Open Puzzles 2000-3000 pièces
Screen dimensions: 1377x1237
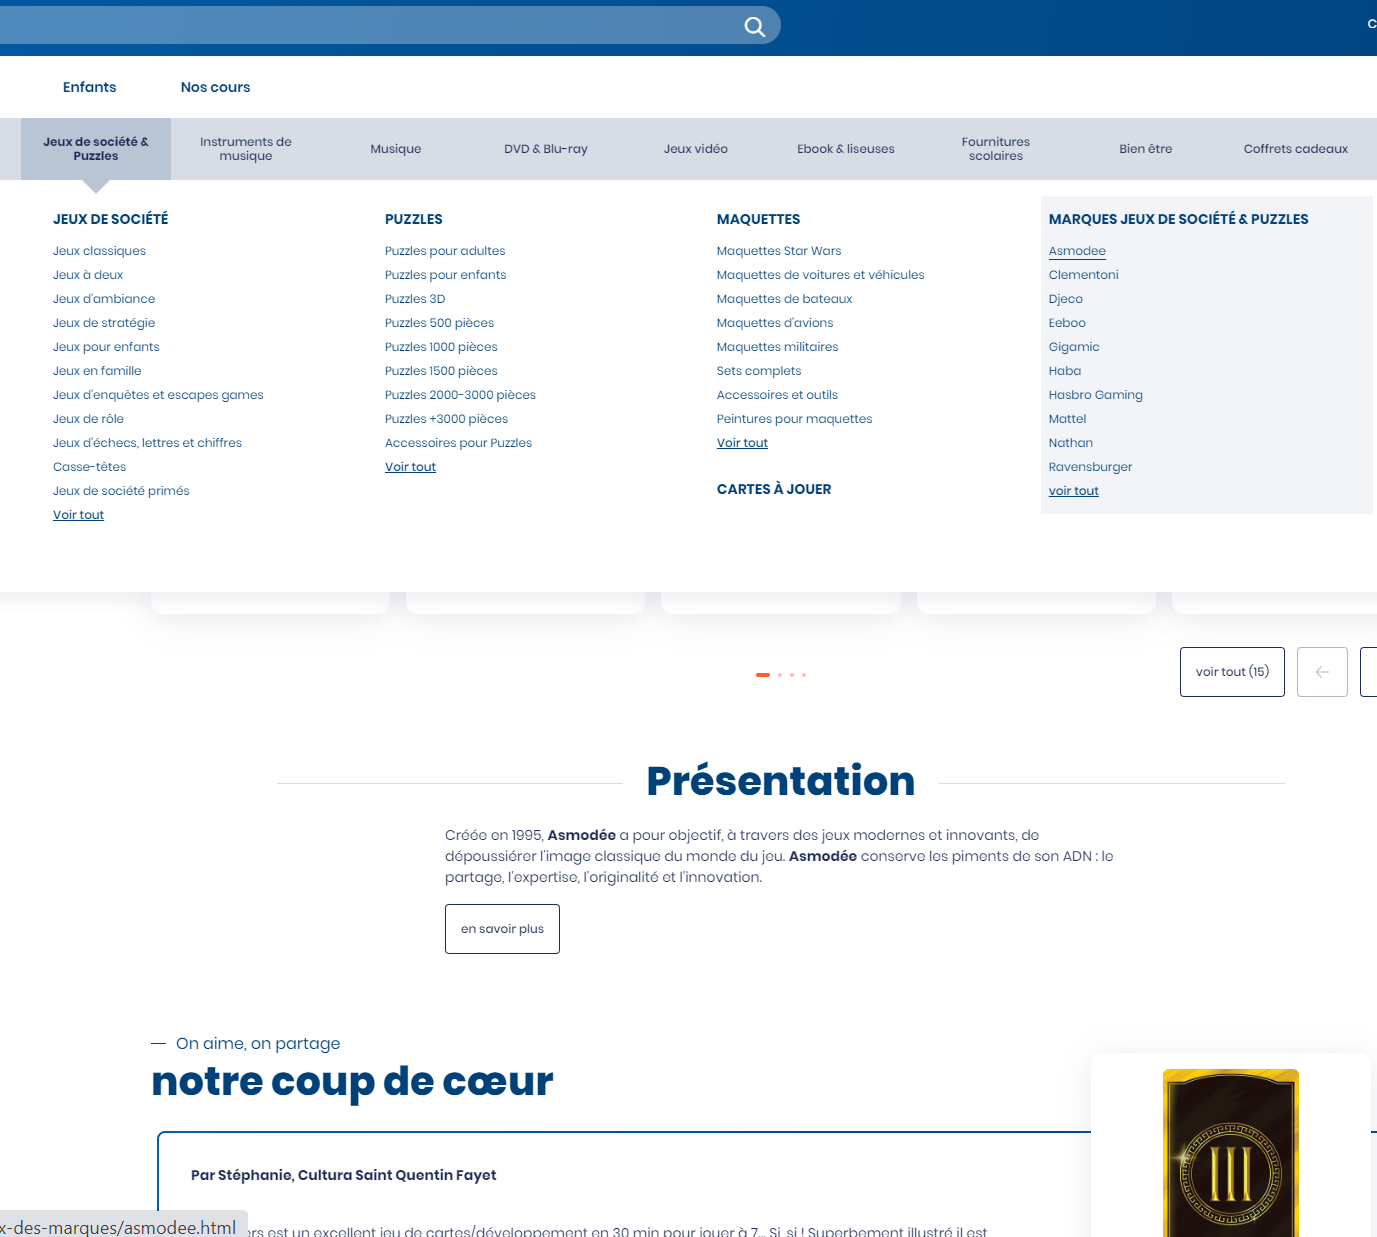[x=460, y=395]
